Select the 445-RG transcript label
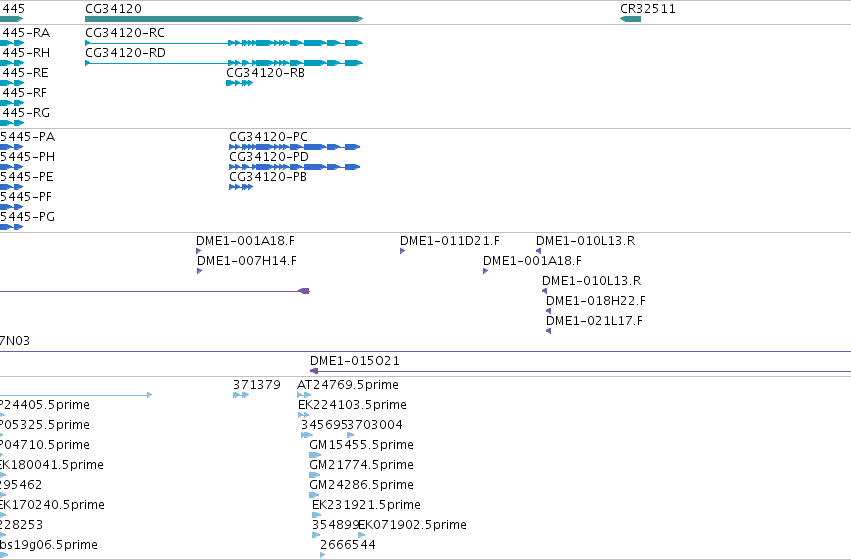 pos(26,113)
